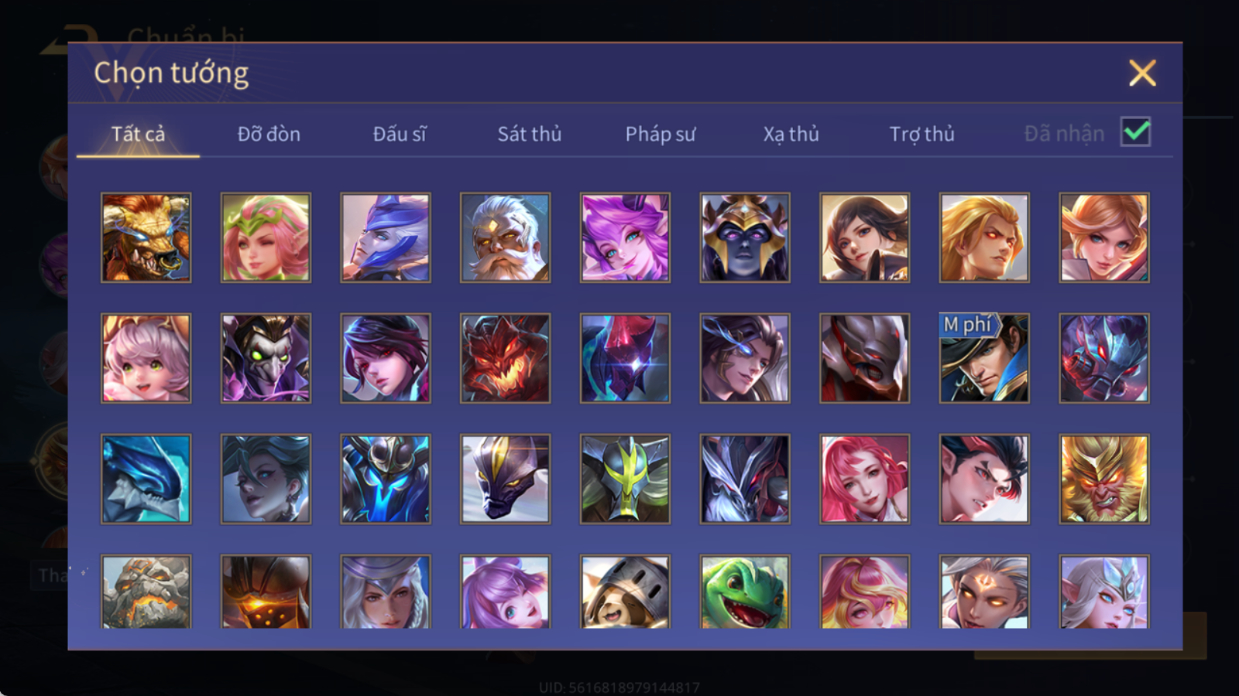This screenshot has height=696, width=1239.
Task: Select the bear with helmet hero portrait
Action: point(625,592)
